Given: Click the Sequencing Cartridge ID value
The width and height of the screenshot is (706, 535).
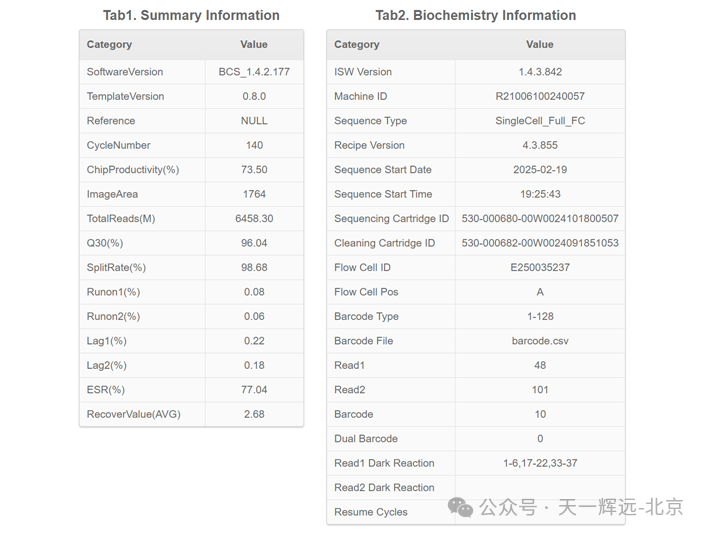Looking at the screenshot, I should (540, 219).
